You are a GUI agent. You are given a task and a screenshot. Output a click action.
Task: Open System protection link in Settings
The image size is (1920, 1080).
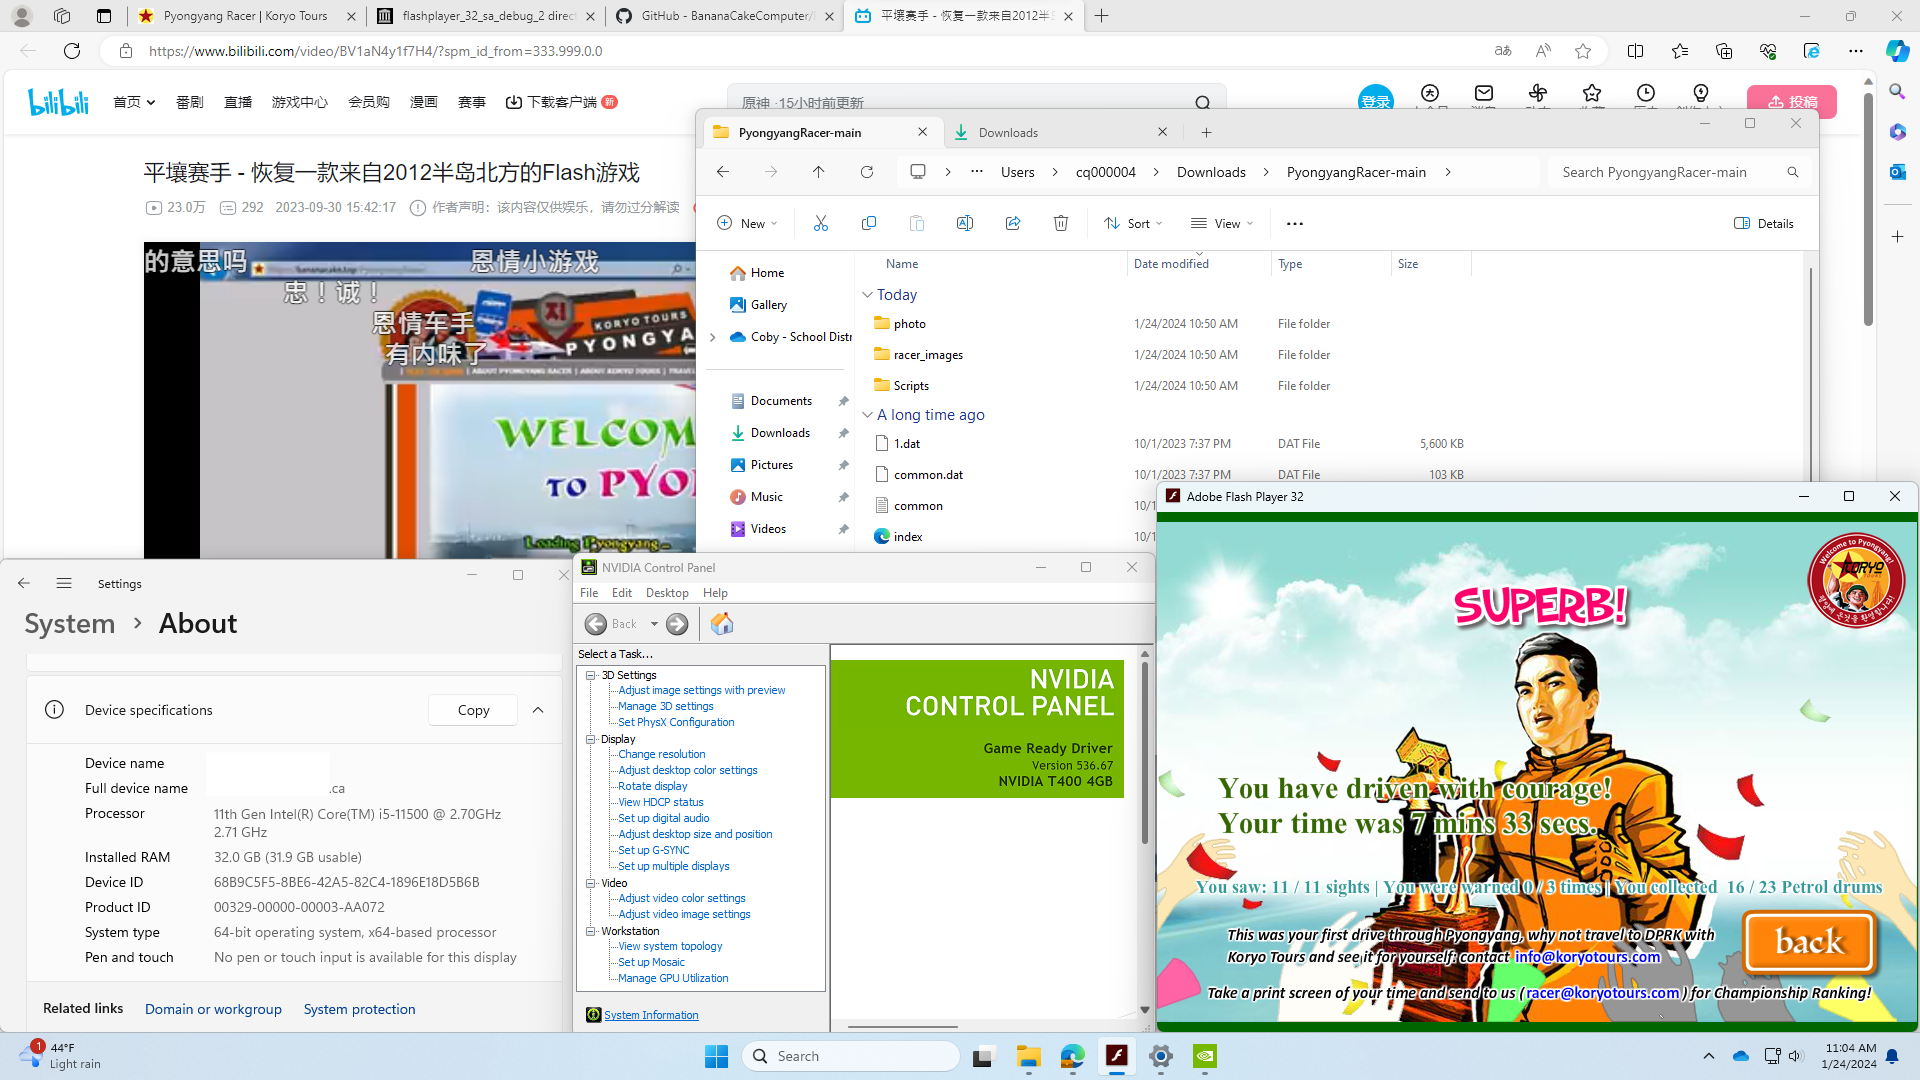pos(359,1009)
